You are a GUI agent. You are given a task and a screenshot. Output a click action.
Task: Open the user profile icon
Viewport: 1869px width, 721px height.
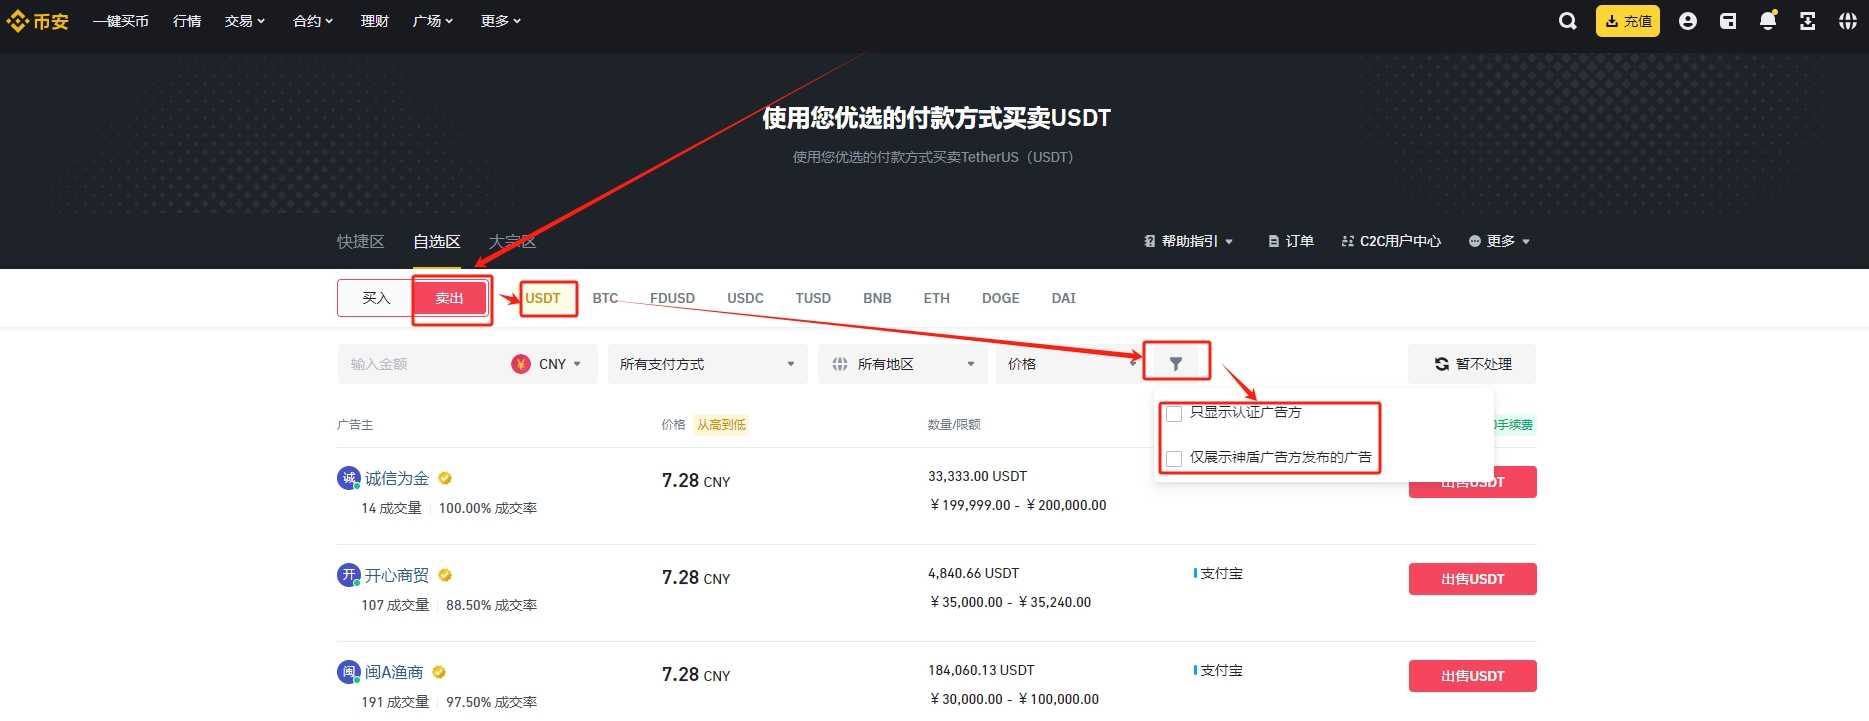(1688, 21)
